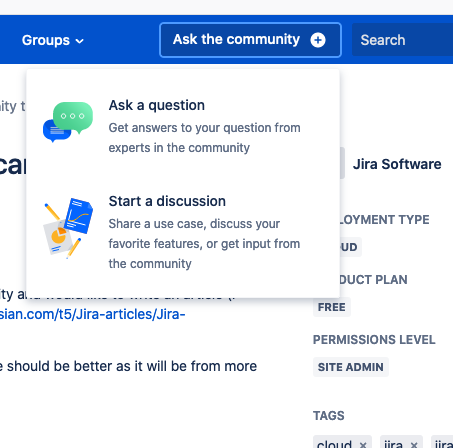Click the chat bubbles icon for Ask a question
453x448 pixels.
(x=68, y=122)
